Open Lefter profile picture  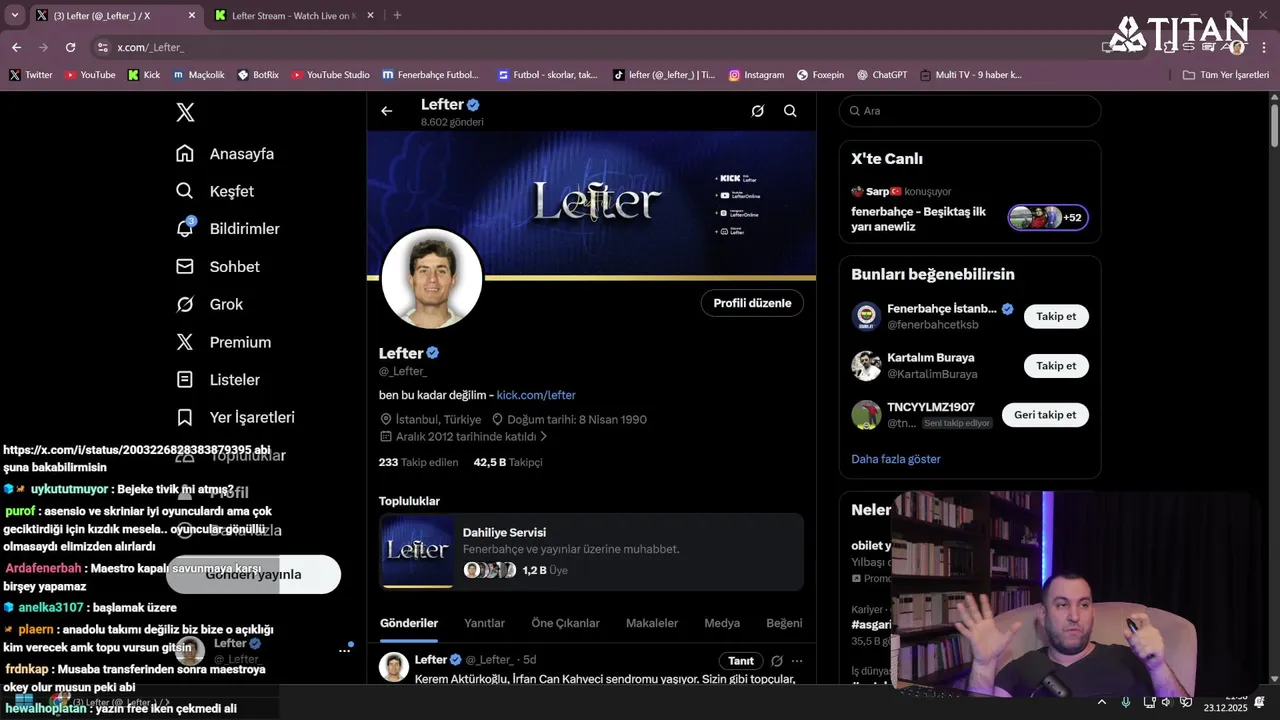[x=432, y=279]
